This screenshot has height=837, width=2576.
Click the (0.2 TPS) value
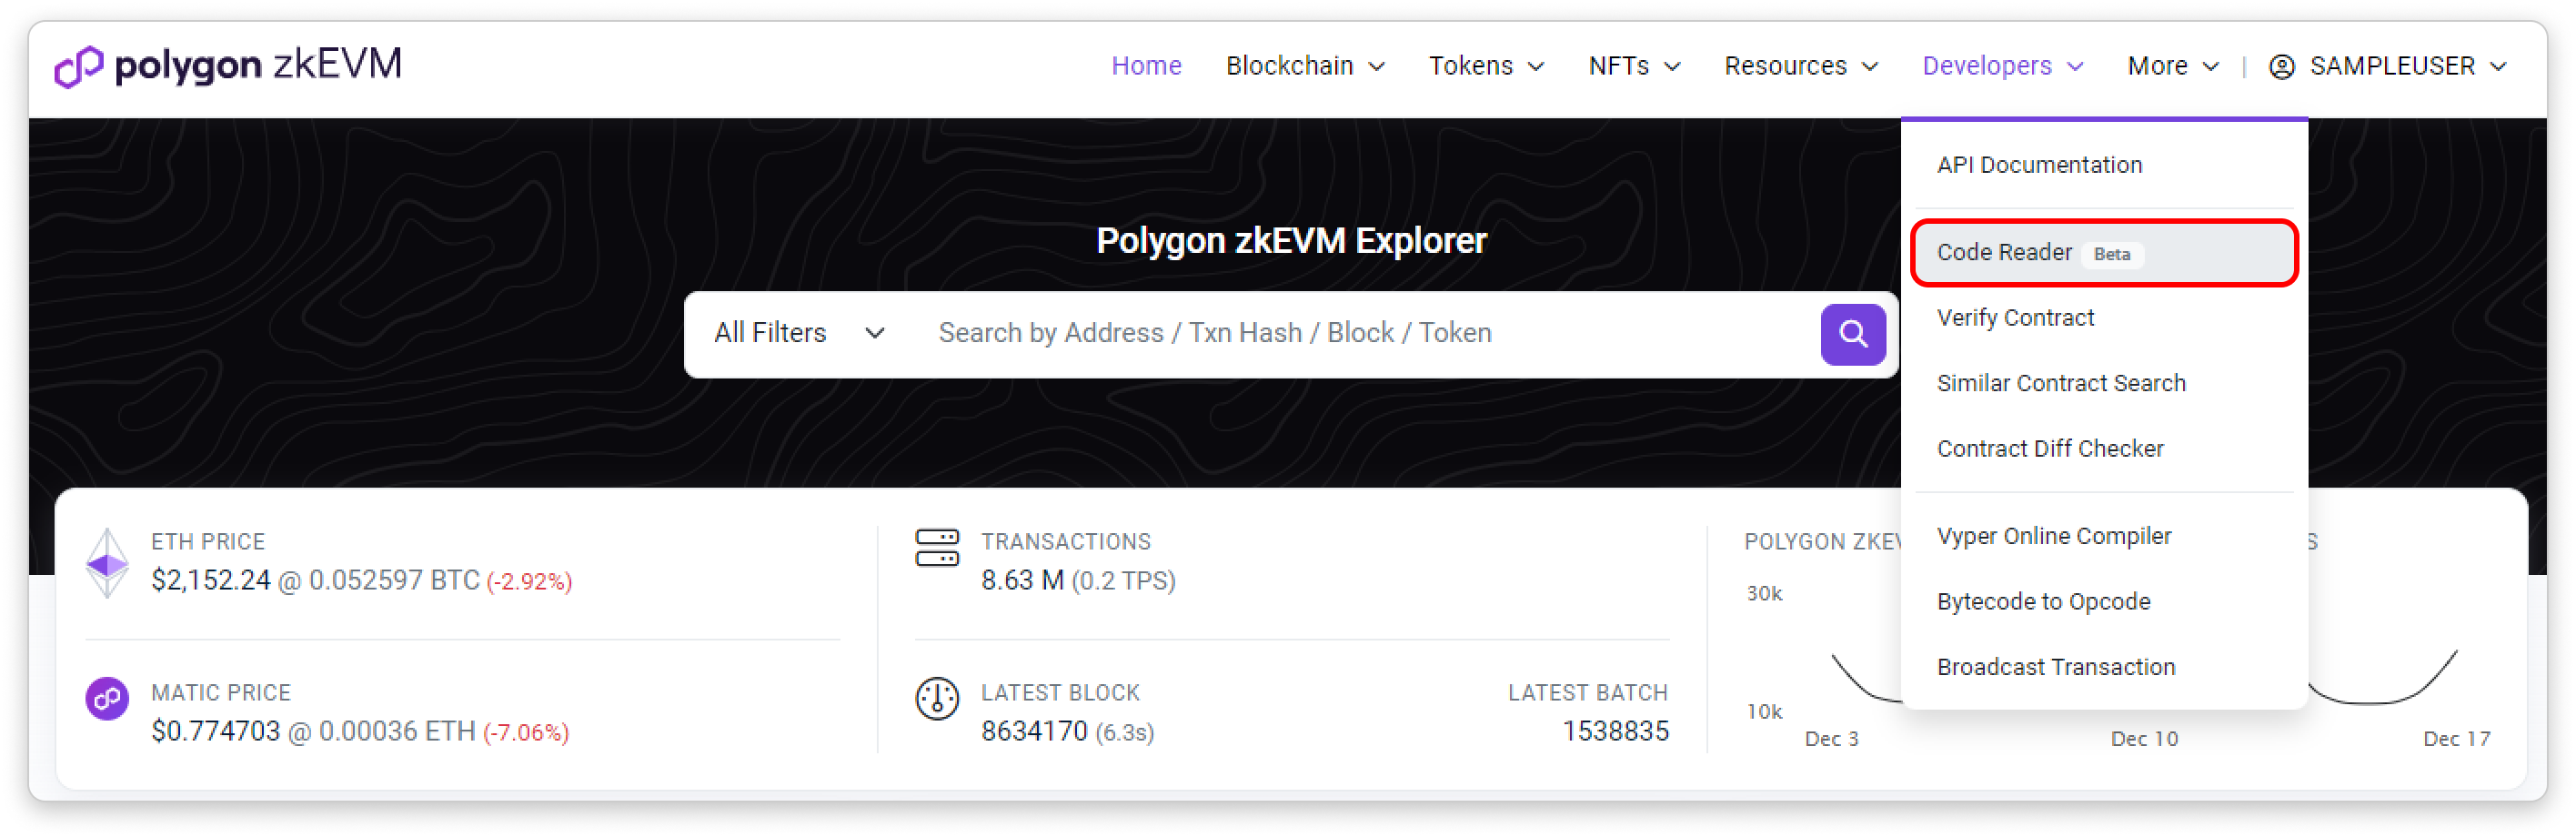click(x=1123, y=581)
